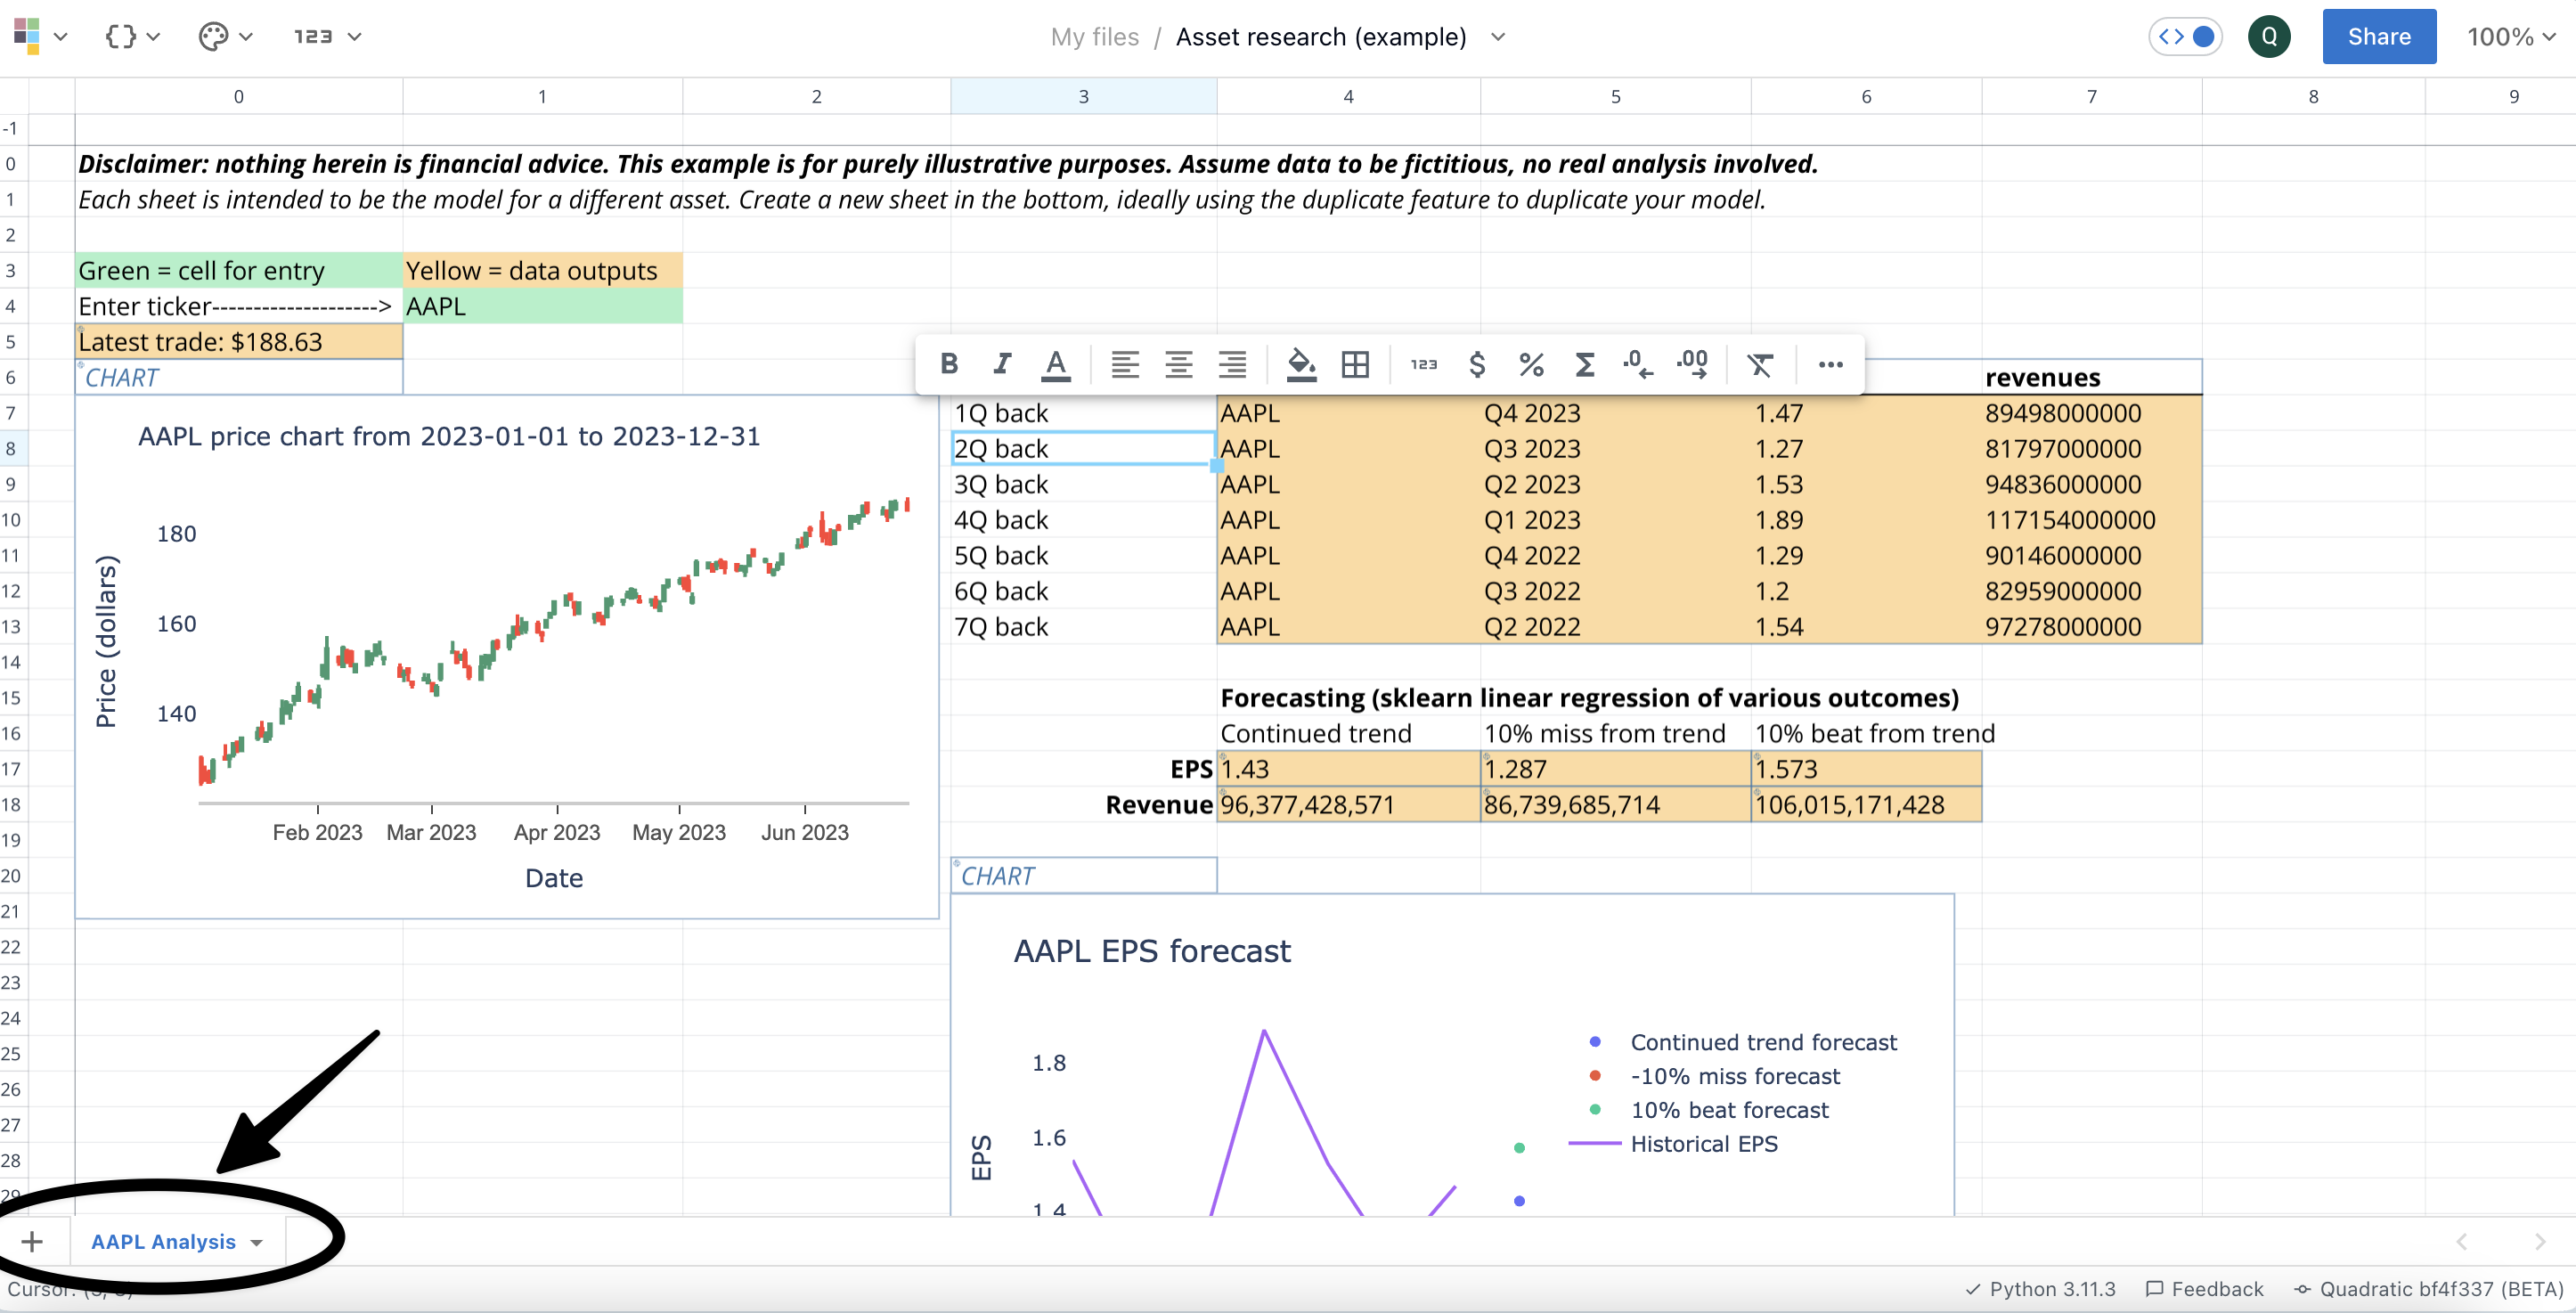This screenshot has height=1313, width=2576.
Task: Toggle bold formatting in floating toolbar
Action: (x=949, y=364)
